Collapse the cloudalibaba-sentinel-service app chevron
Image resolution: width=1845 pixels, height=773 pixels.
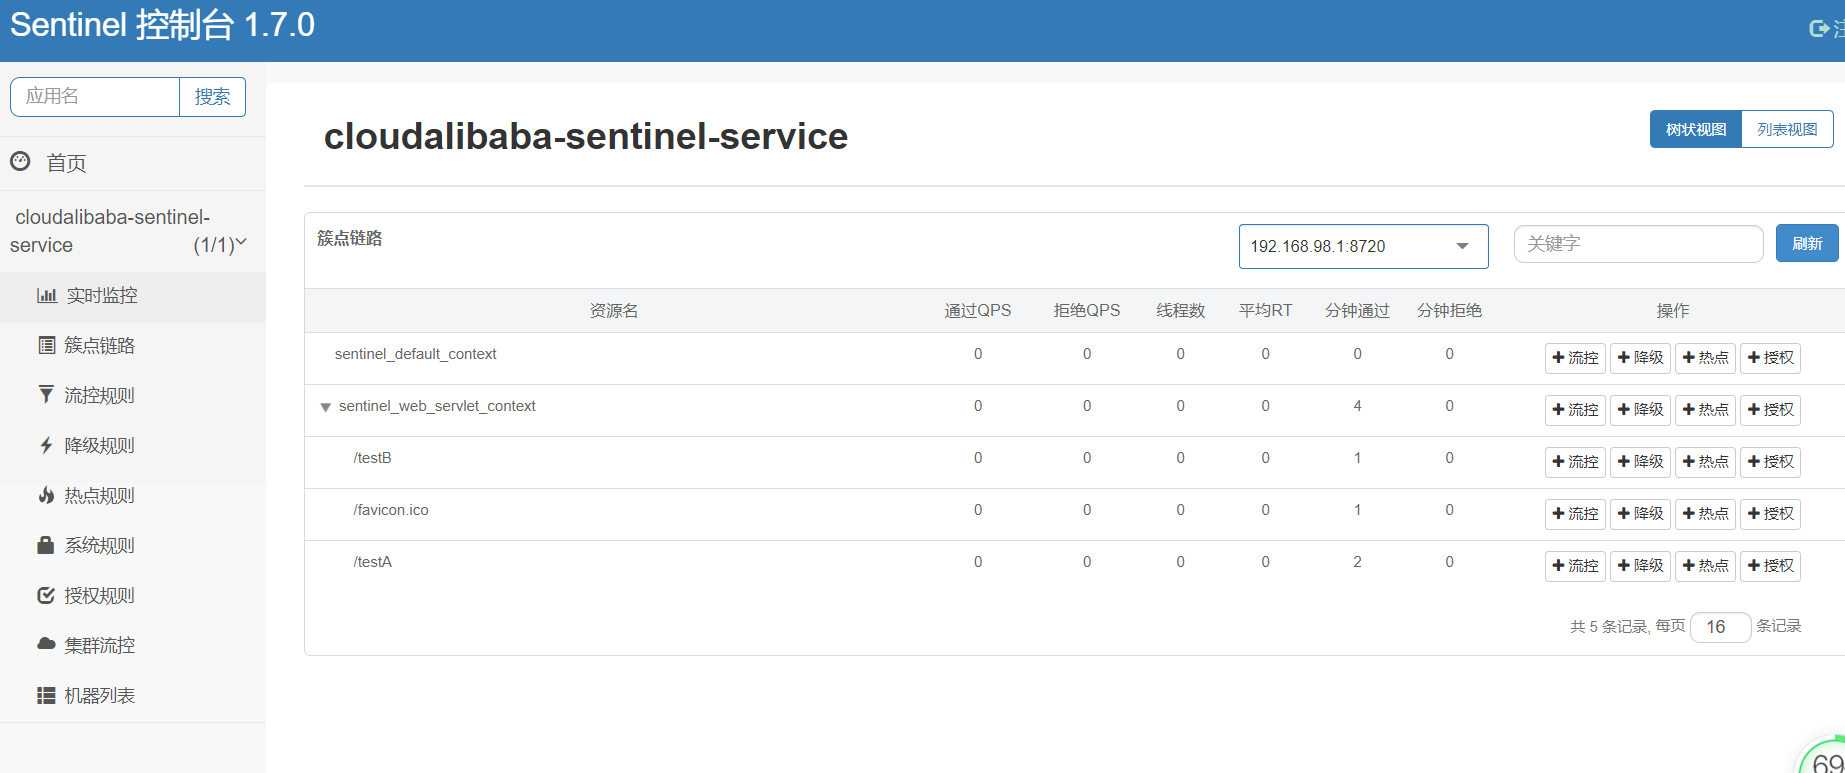[241, 242]
